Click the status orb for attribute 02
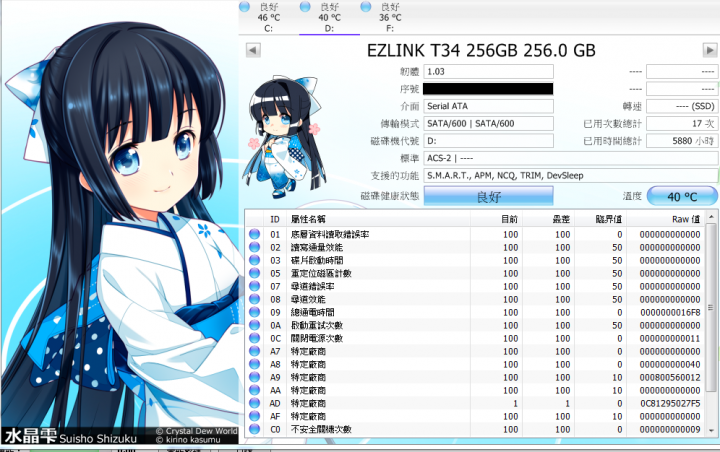Viewport: 720px width, 452px height. pos(254,247)
